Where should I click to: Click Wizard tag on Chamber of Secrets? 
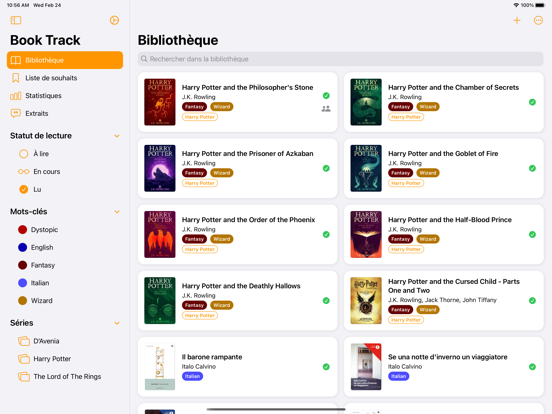tap(428, 107)
